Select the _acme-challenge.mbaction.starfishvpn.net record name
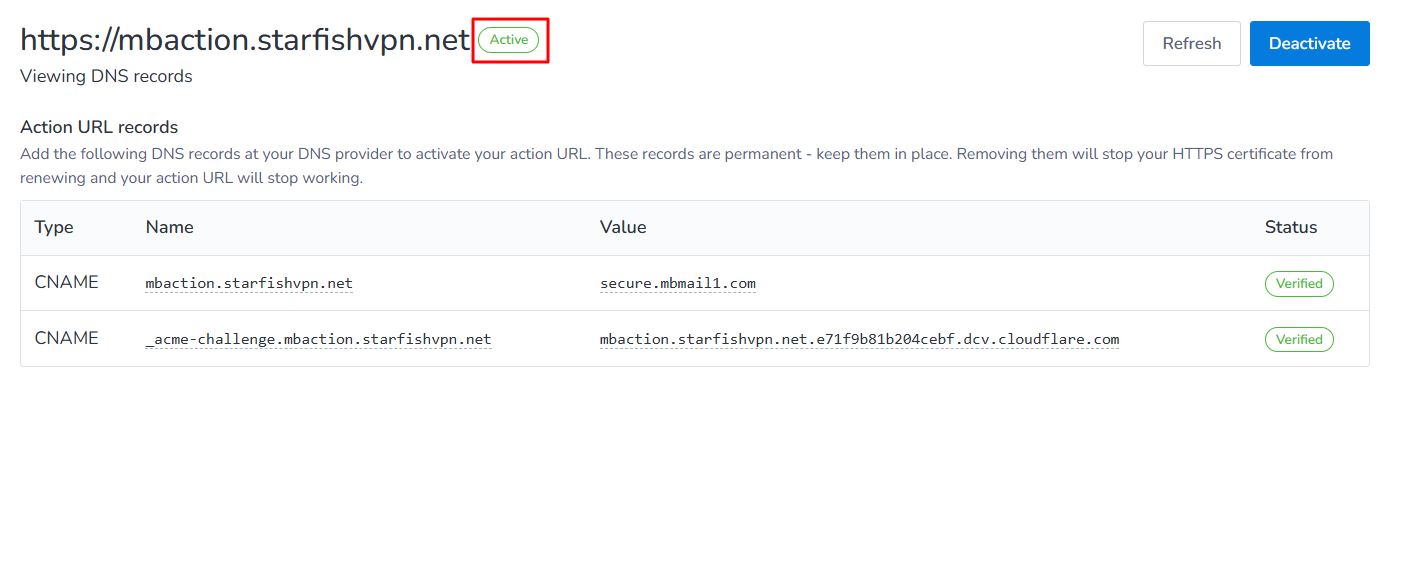The height and width of the screenshot is (568, 1402). 318,339
